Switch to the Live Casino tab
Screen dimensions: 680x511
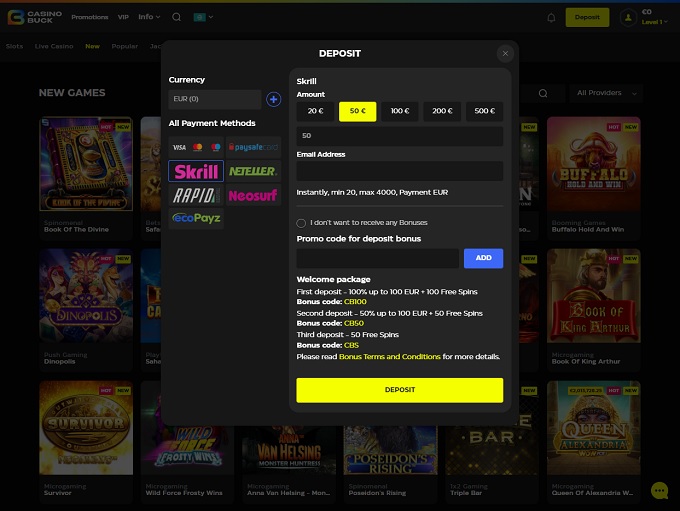pyautogui.click(x=54, y=46)
